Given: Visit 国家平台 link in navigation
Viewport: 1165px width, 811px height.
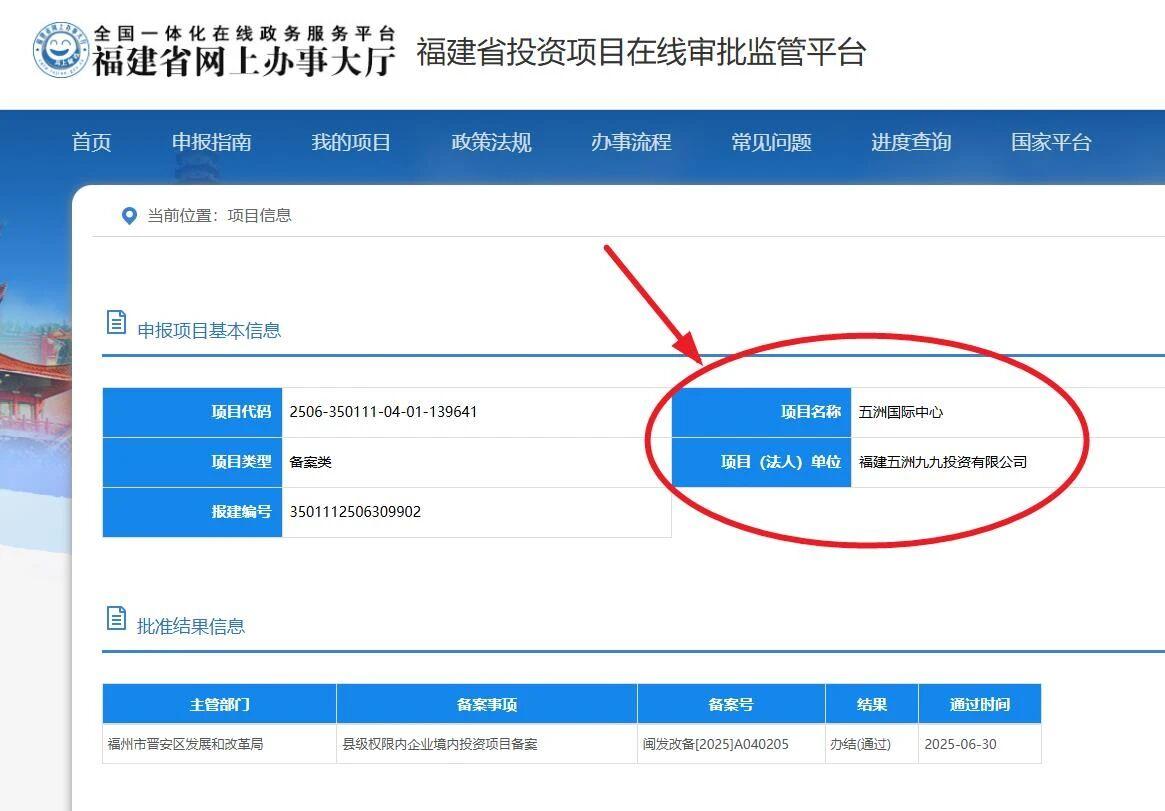Looking at the screenshot, I should pos(1051,142).
